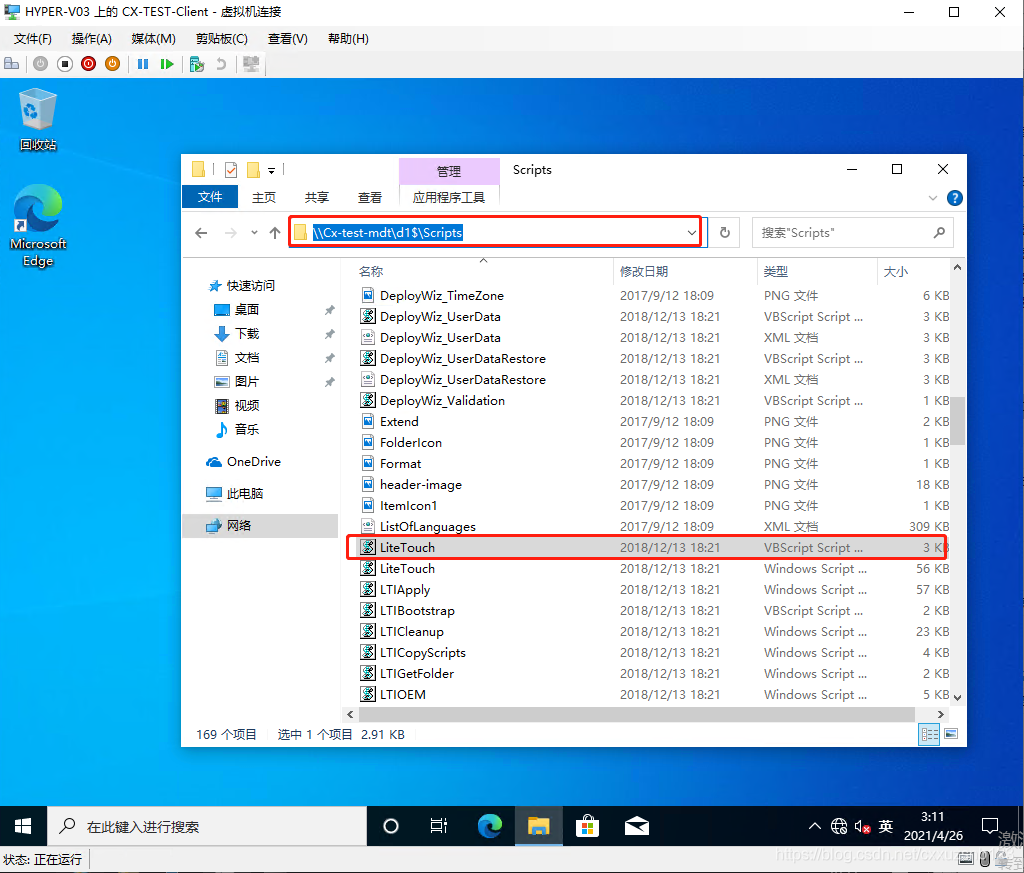Pause the virtual machine
Image resolution: width=1024 pixels, height=873 pixels.
(143, 63)
